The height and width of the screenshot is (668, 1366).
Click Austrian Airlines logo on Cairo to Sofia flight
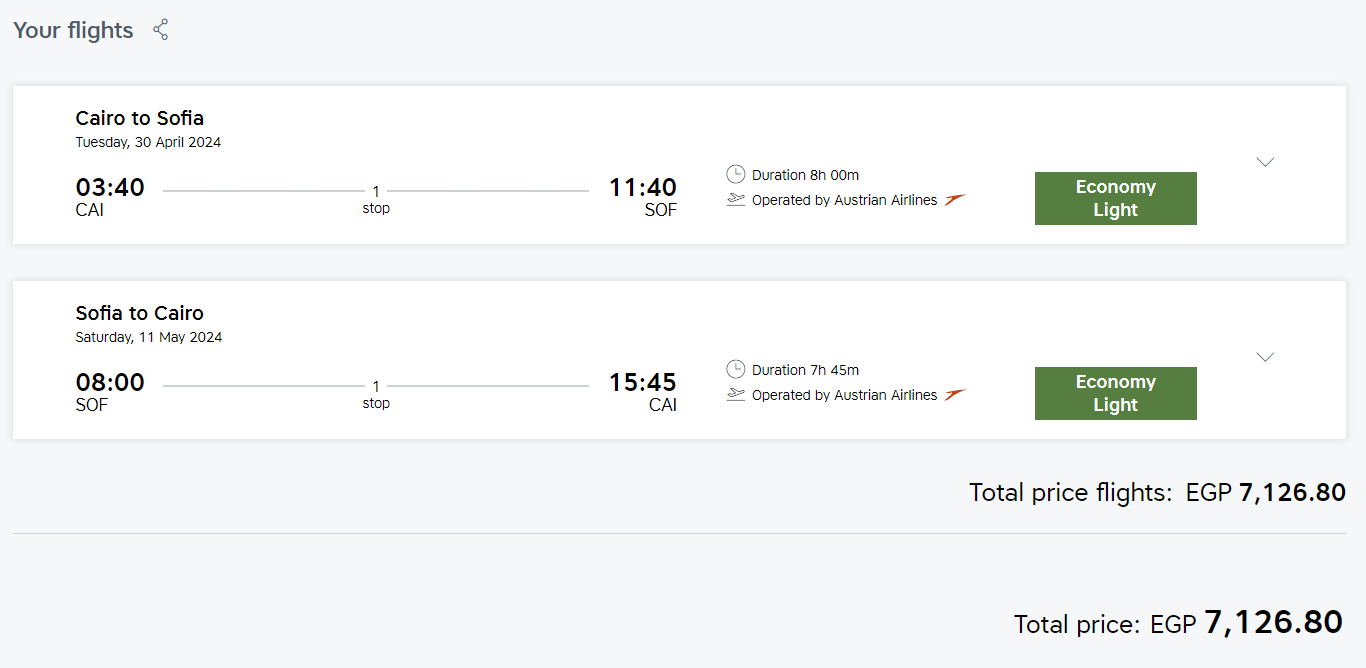click(x=955, y=200)
